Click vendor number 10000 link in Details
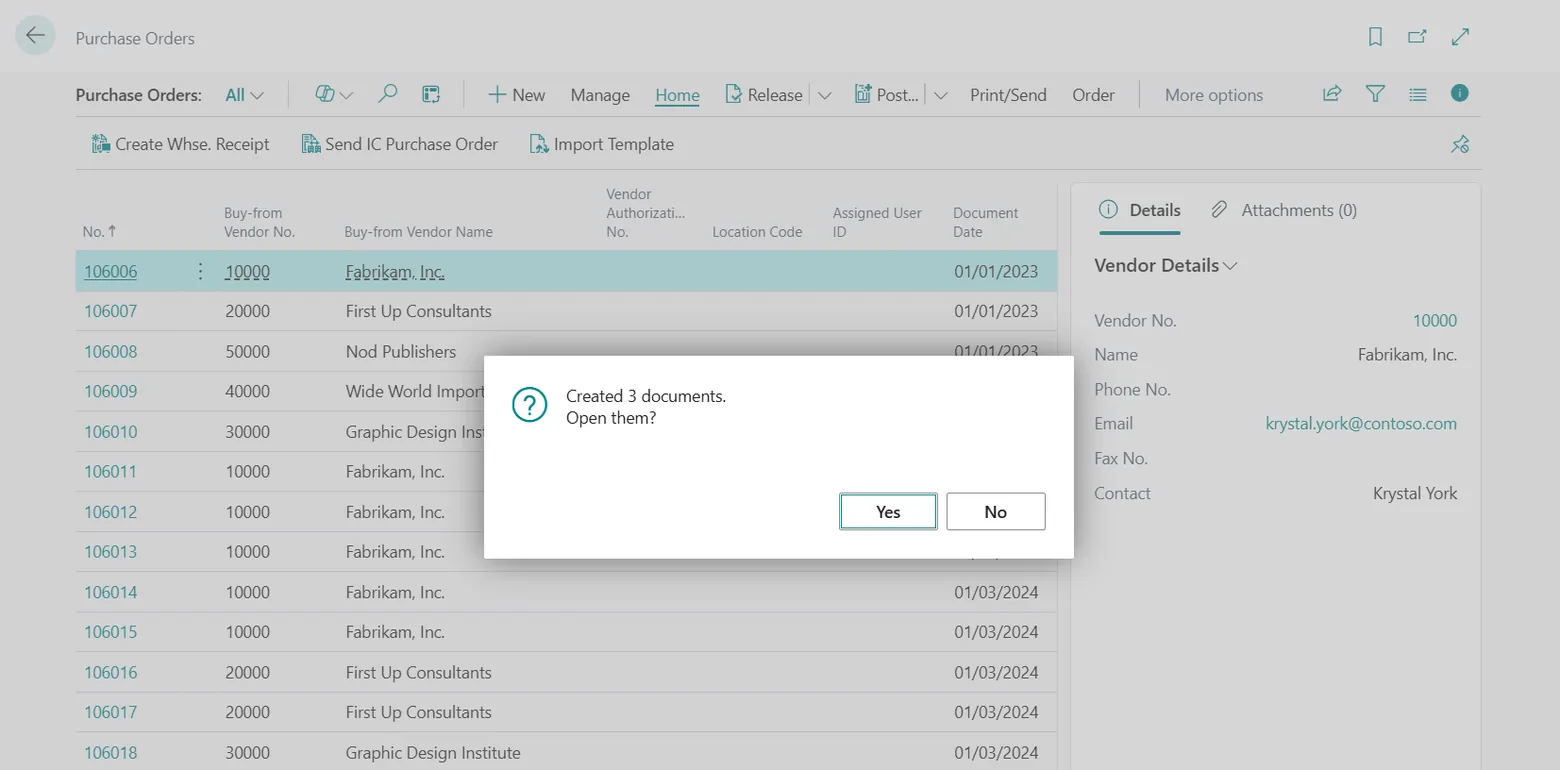Image resolution: width=1560 pixels, height=770 pixels. [1434, 320]
